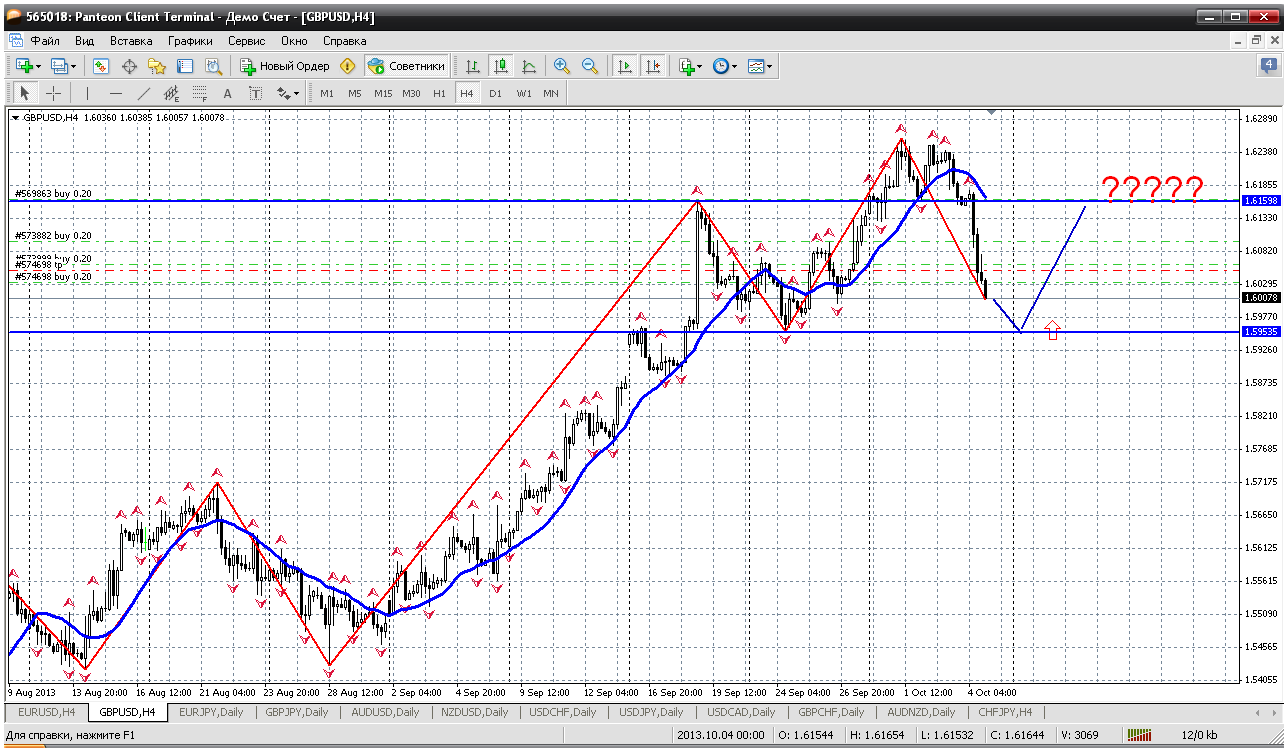
Task: Click the New Order button
Action: click(285, 66)
